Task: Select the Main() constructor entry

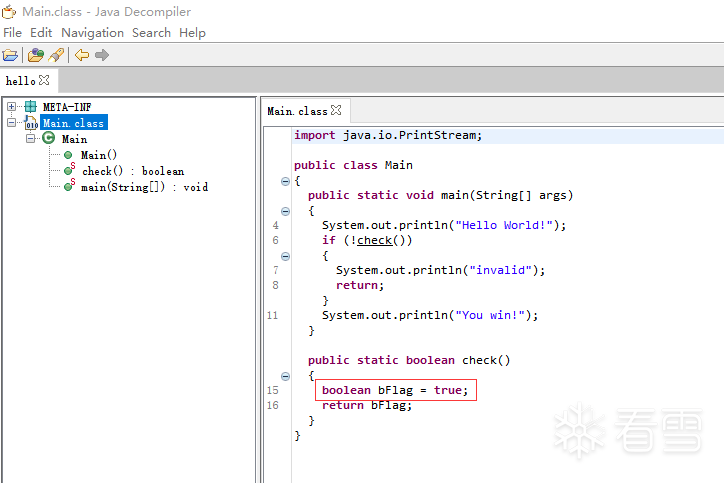Action: (99, 155)
